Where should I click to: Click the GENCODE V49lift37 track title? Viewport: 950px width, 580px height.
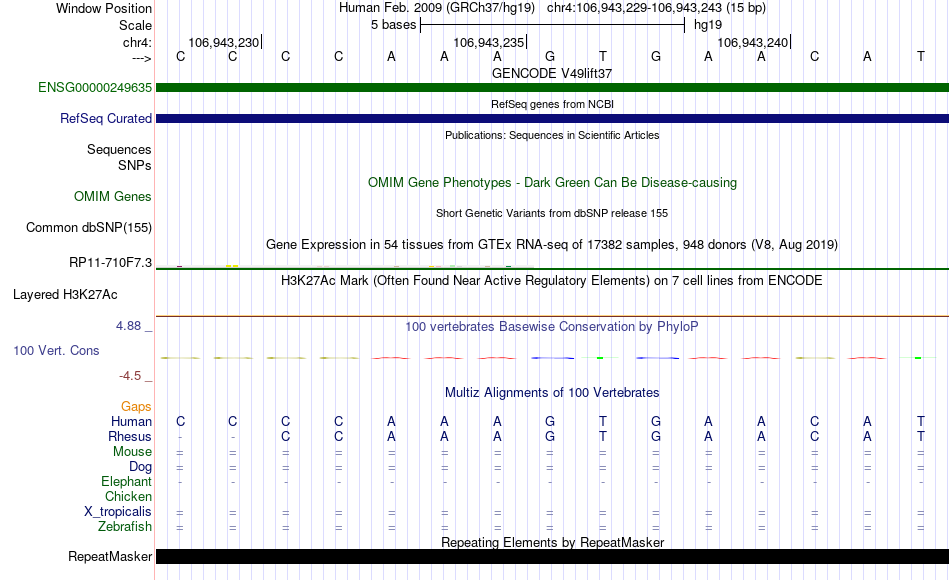pos(552,73)
